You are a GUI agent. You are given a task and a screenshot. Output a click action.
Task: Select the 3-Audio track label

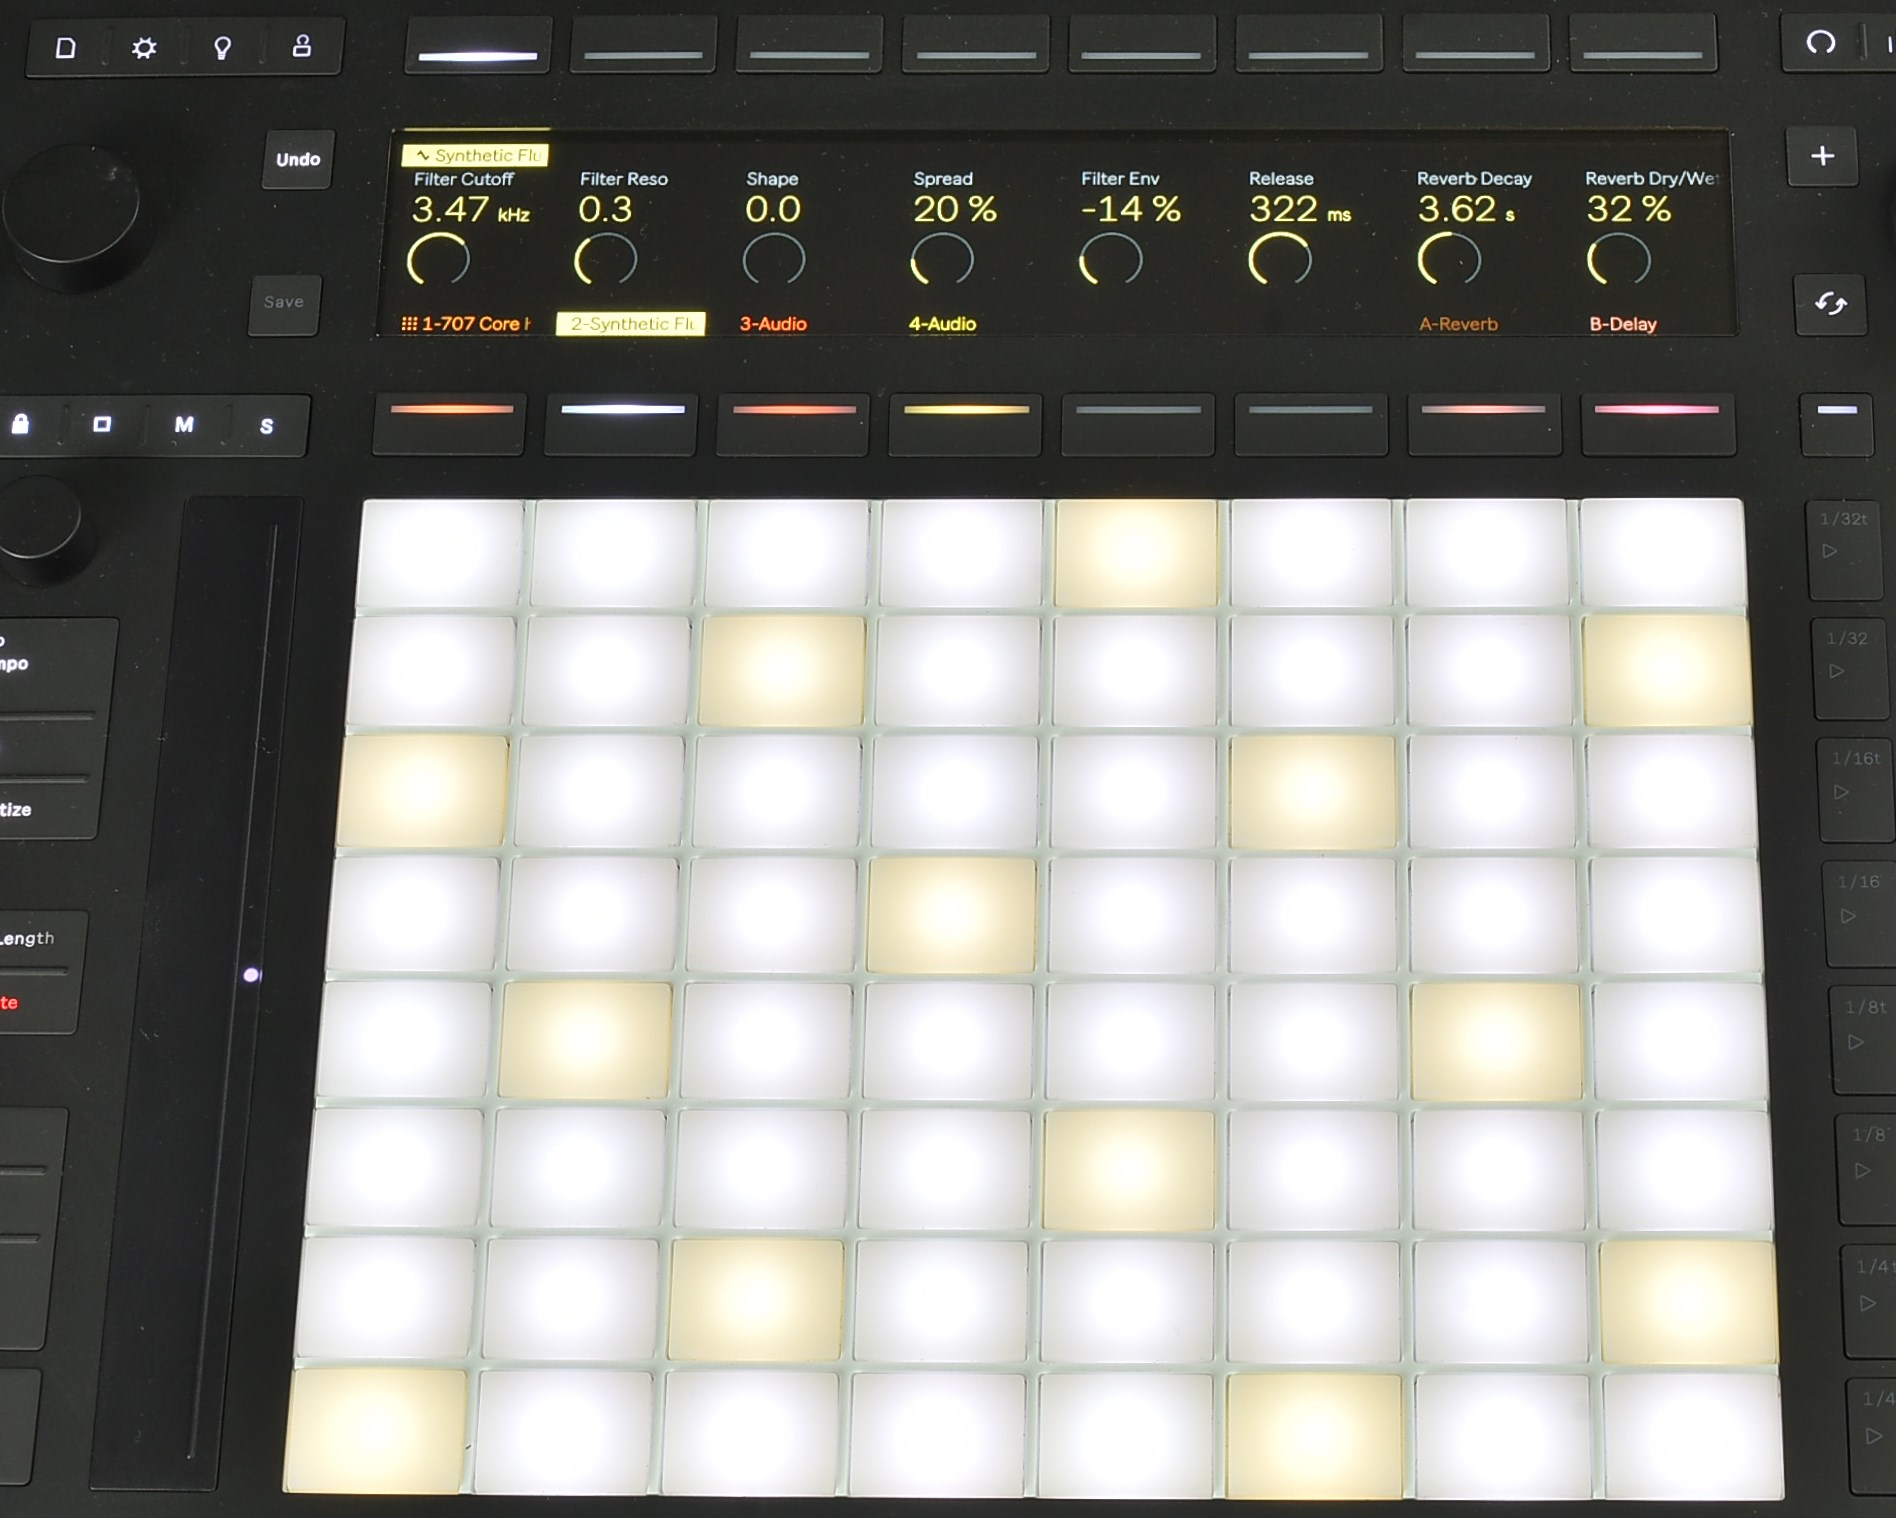click(x=773, y=324)
